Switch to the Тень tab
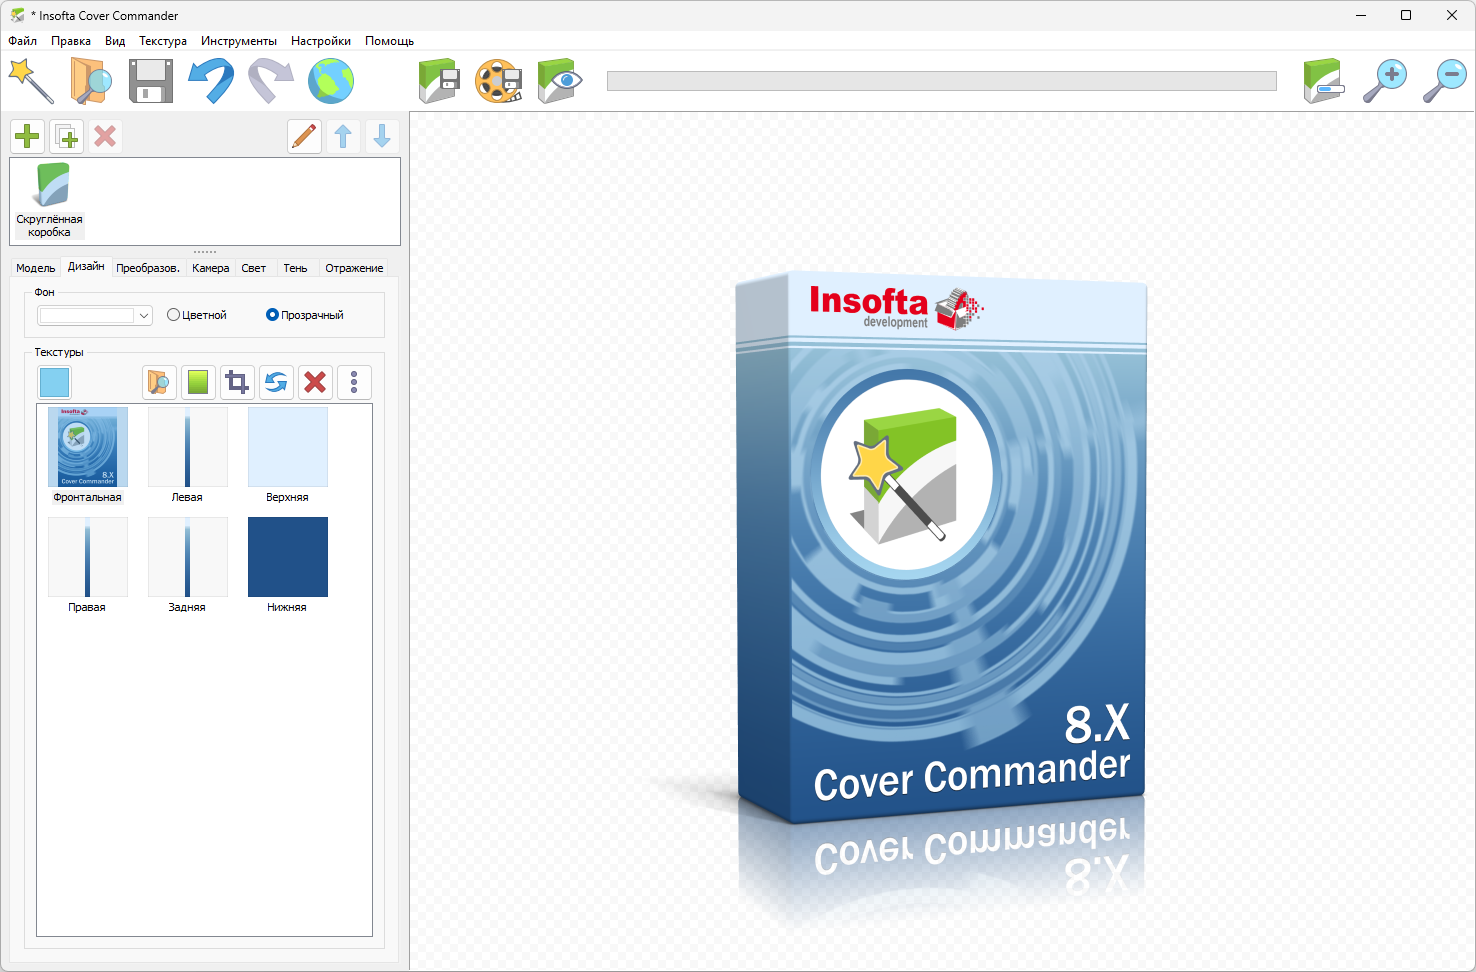The image size is (1476, 972). pos(295,268)
